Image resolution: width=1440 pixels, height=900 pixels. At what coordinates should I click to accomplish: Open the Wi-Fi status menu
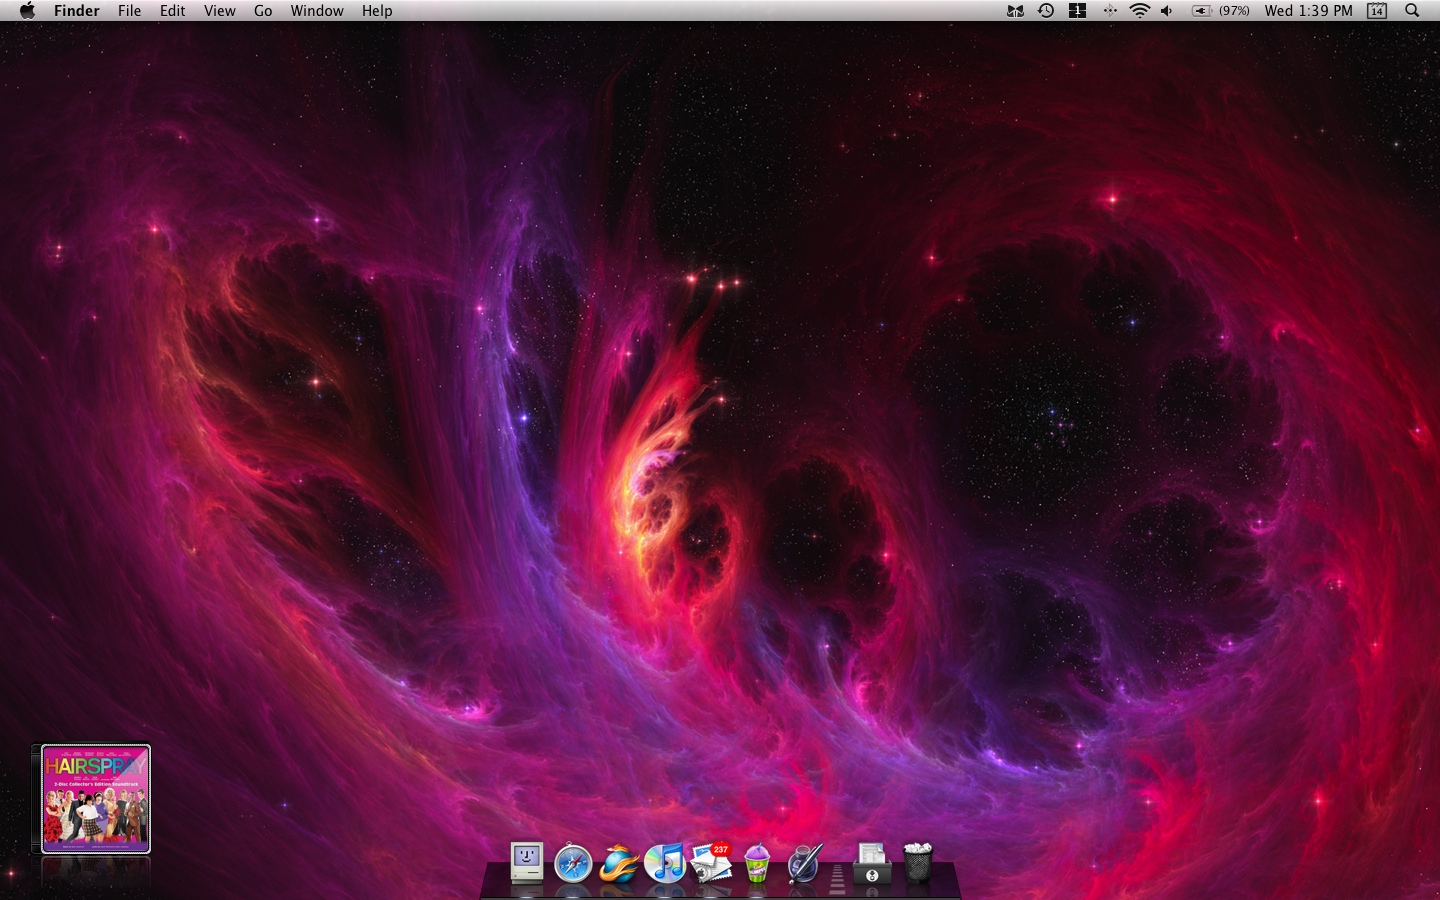1140,11
